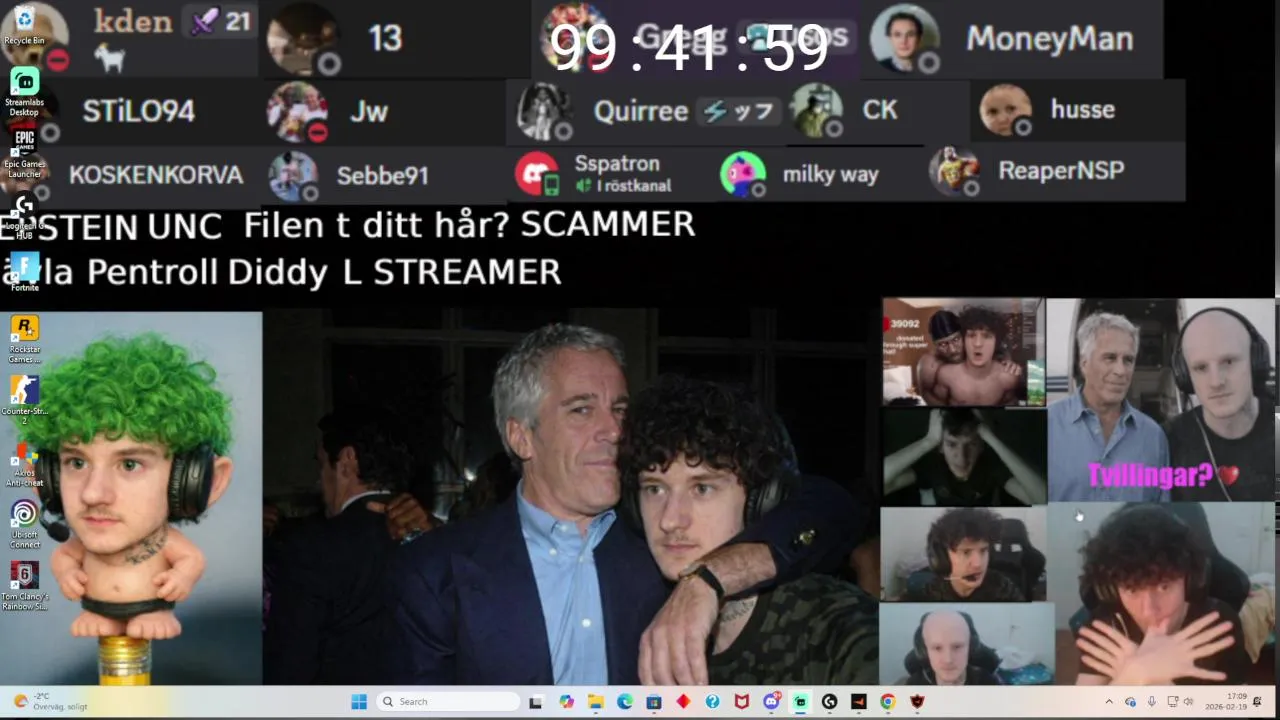Open the orange-on-black taskbar app
The image size is (1280, 720).
click(x=858, y=702)
